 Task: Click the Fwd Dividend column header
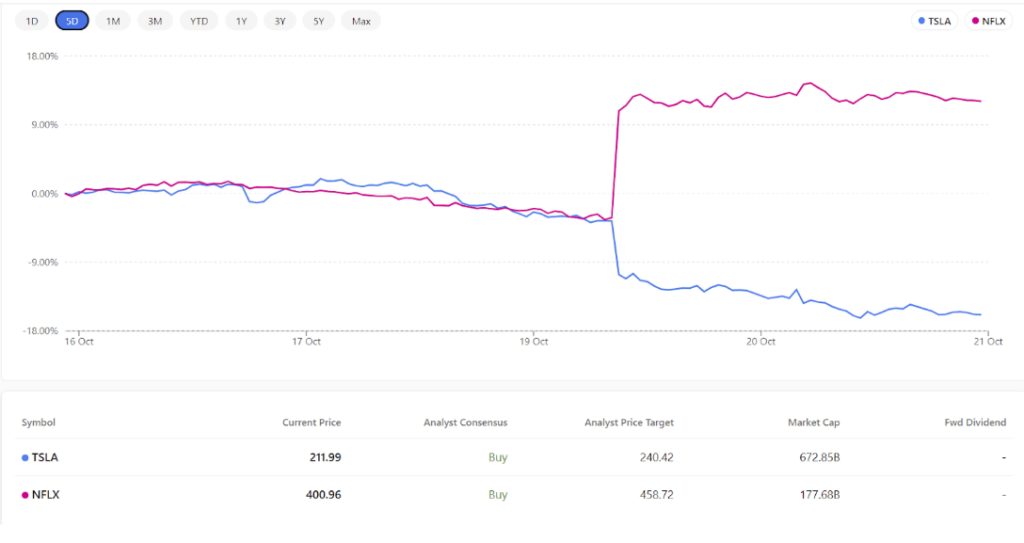[x=975, y=422]
